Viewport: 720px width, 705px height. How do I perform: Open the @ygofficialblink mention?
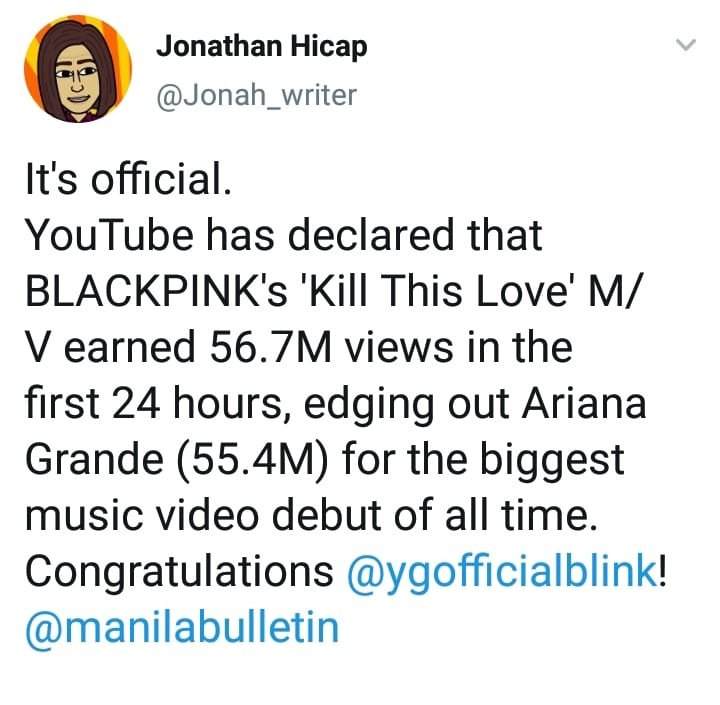pos(502,573)
